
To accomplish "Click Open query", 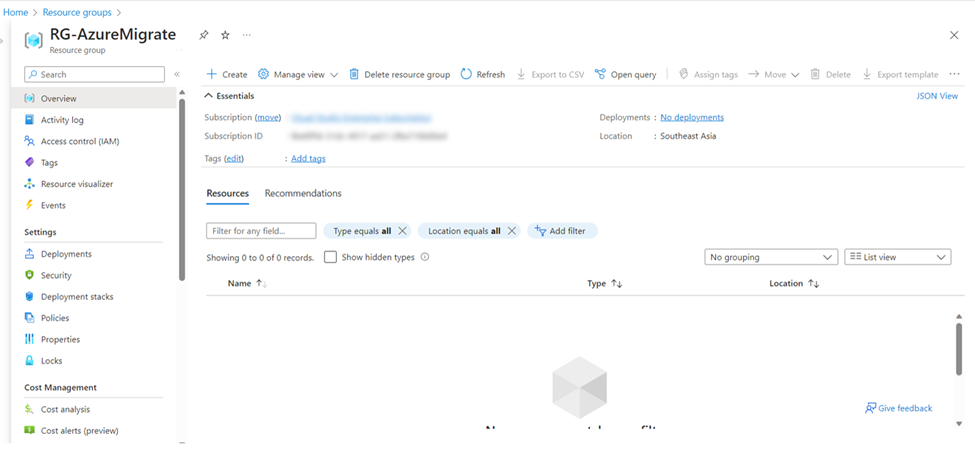I will point(626,75).
